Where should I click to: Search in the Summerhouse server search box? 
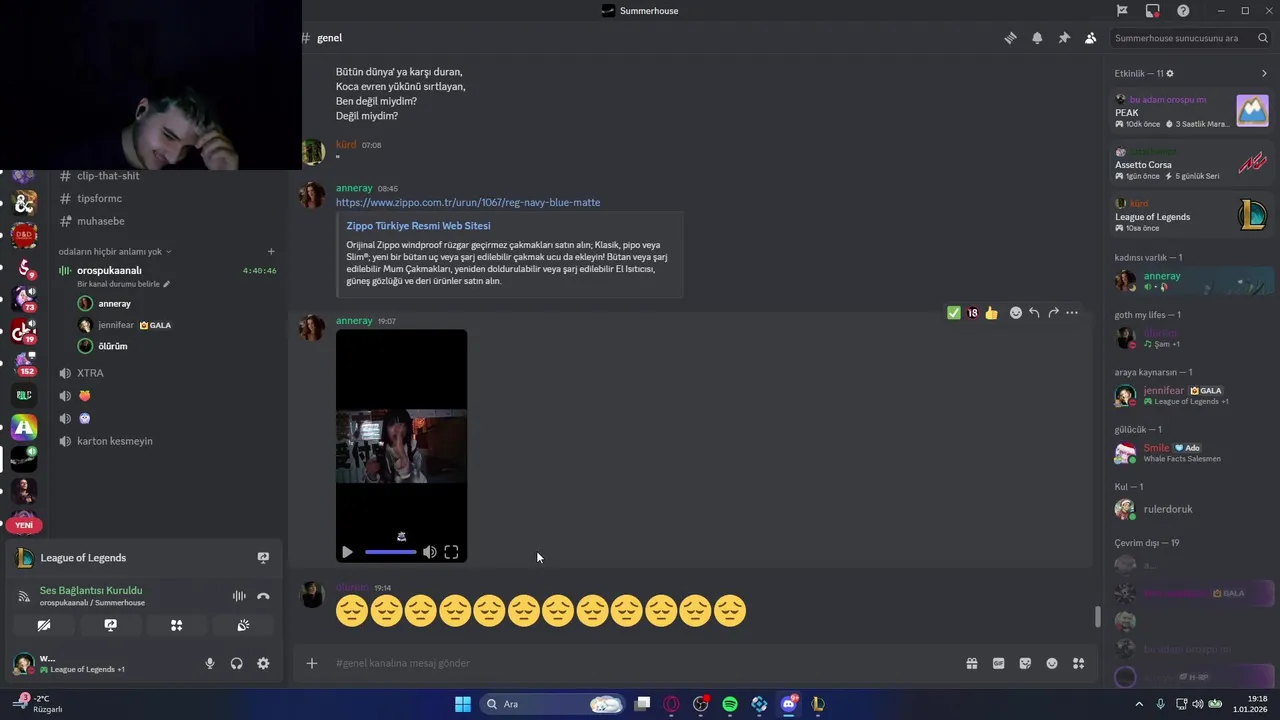click(x=1190, y=38)
